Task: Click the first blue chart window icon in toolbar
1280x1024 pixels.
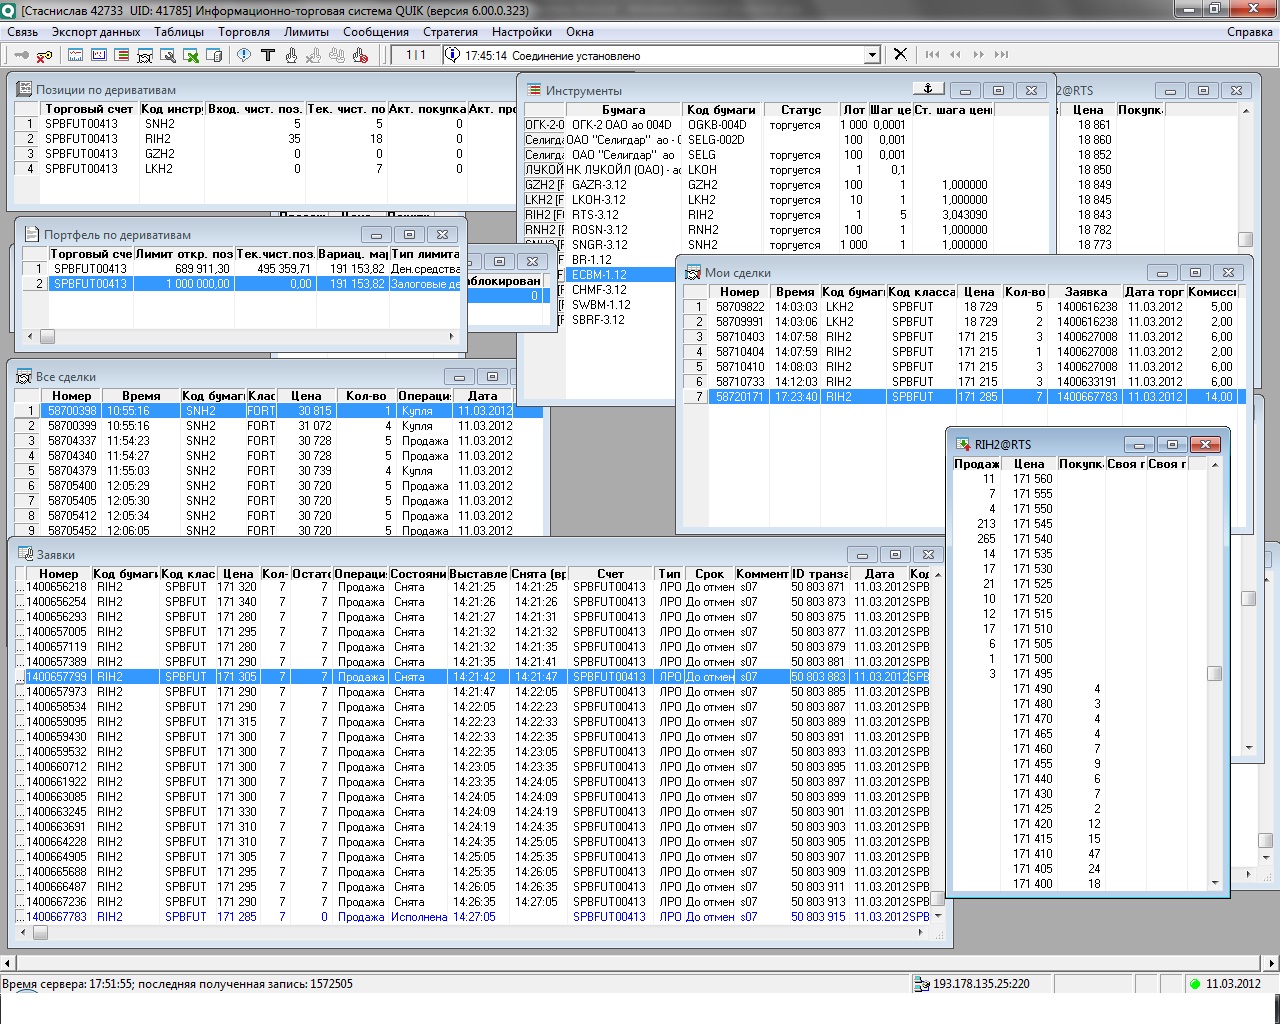Action: point(76,55)
